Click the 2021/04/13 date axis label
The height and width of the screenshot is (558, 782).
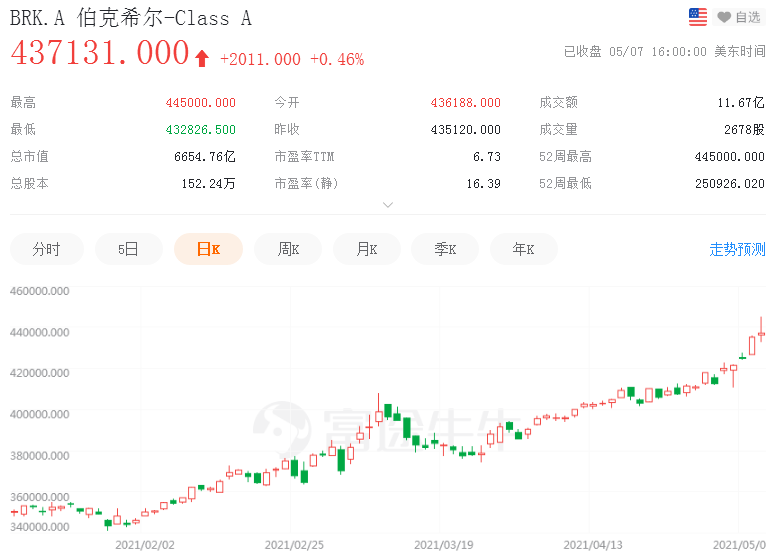click(x=593, y=545)
